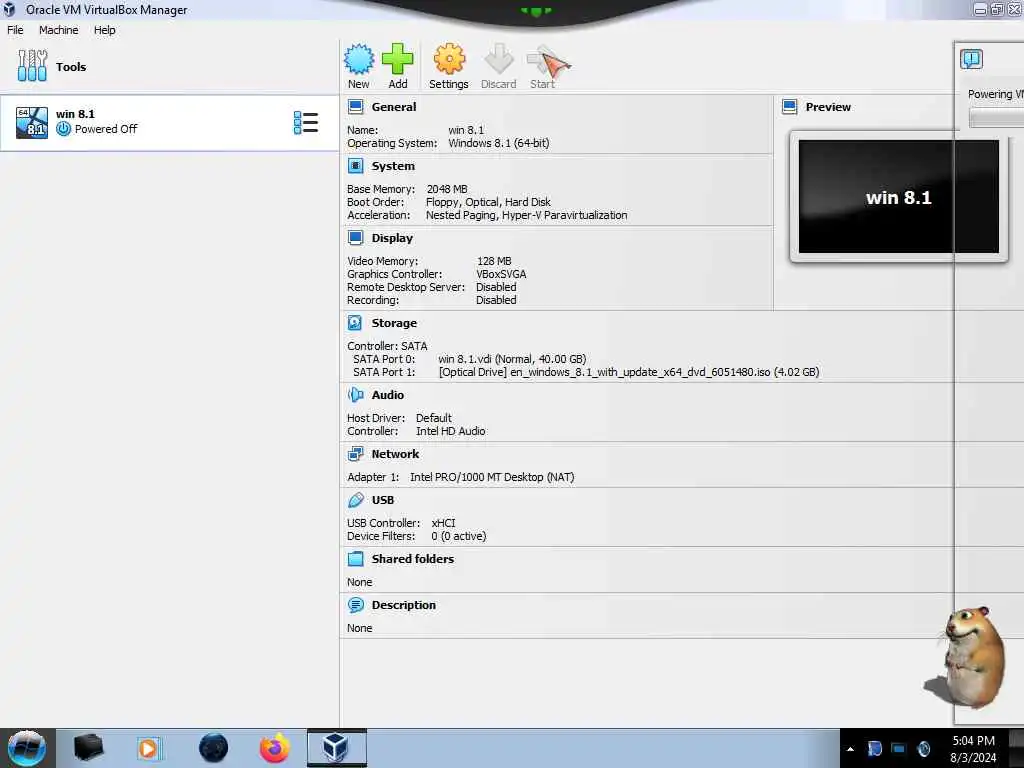
Task: Open the Storage settings header link
Action: tap(394, 323)
